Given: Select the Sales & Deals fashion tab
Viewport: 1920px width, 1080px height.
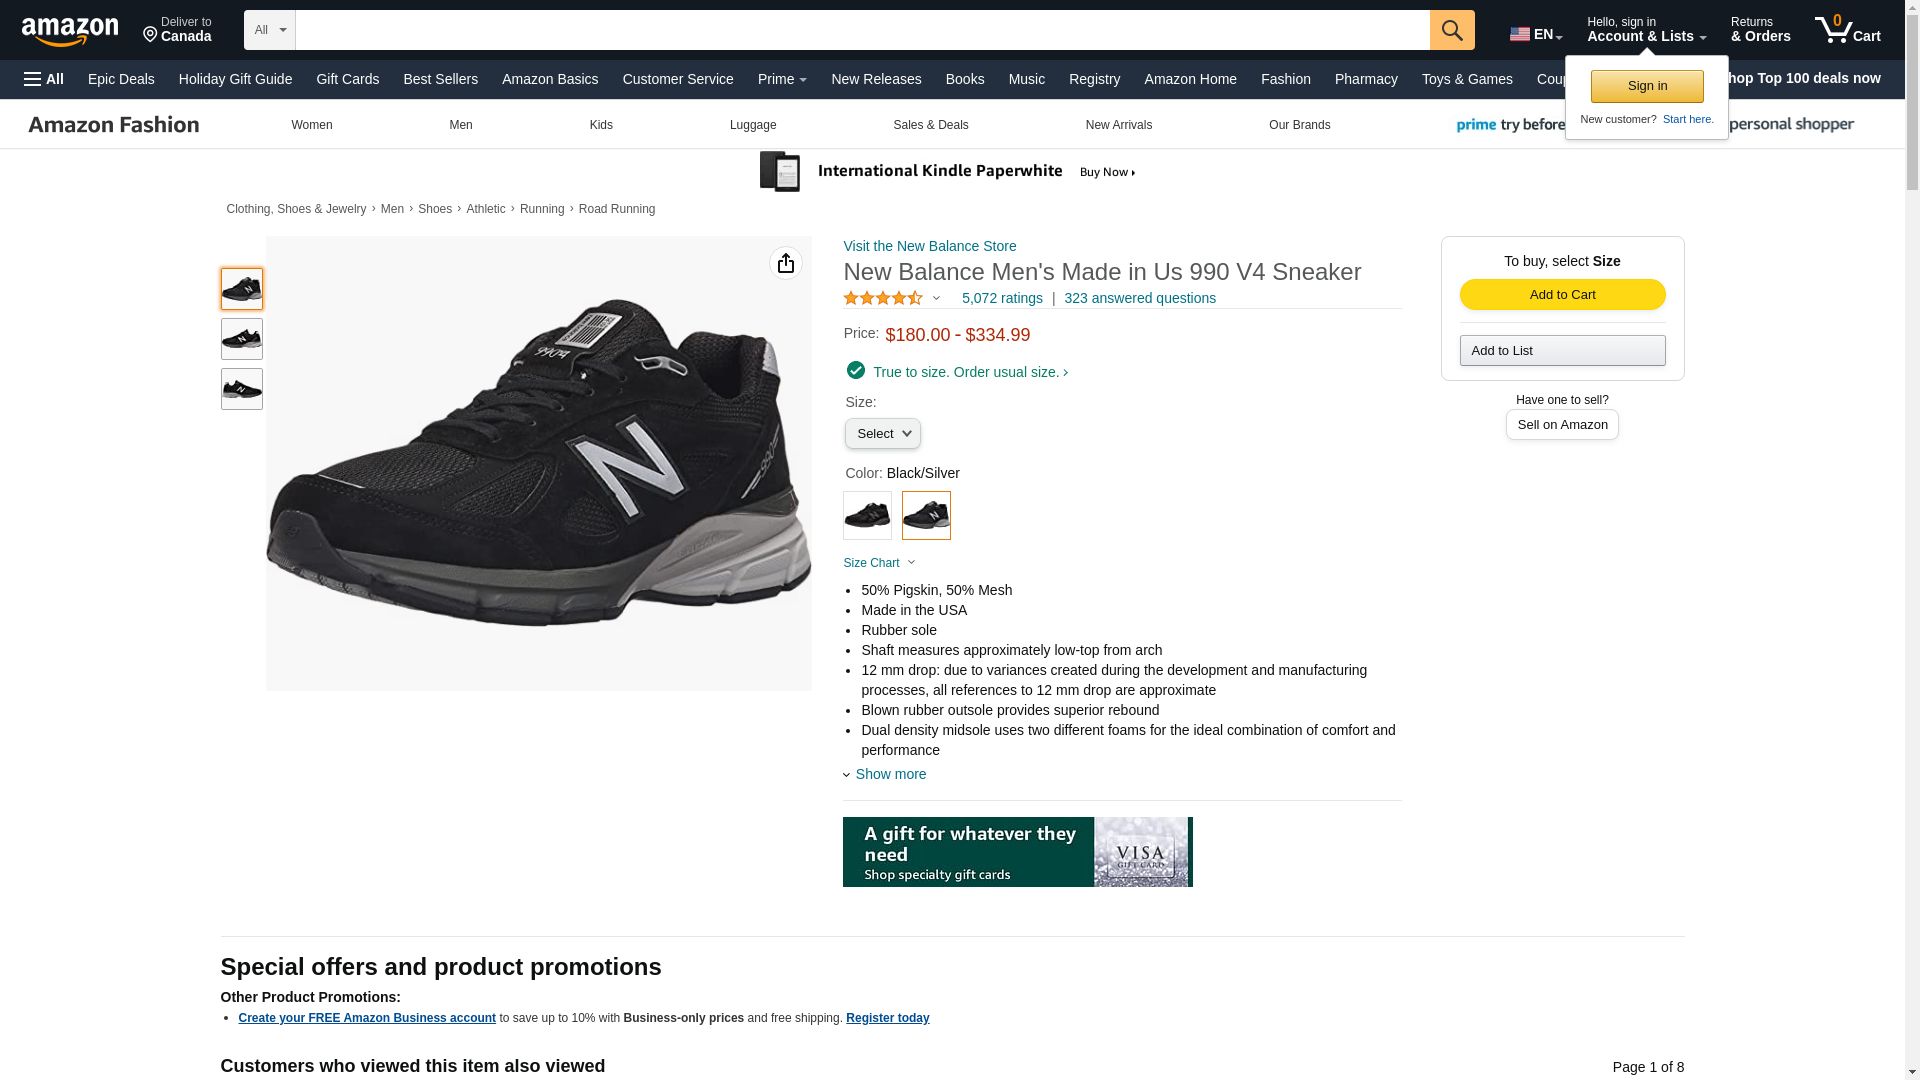Looking at the screenshot, I should coord(931,125).
